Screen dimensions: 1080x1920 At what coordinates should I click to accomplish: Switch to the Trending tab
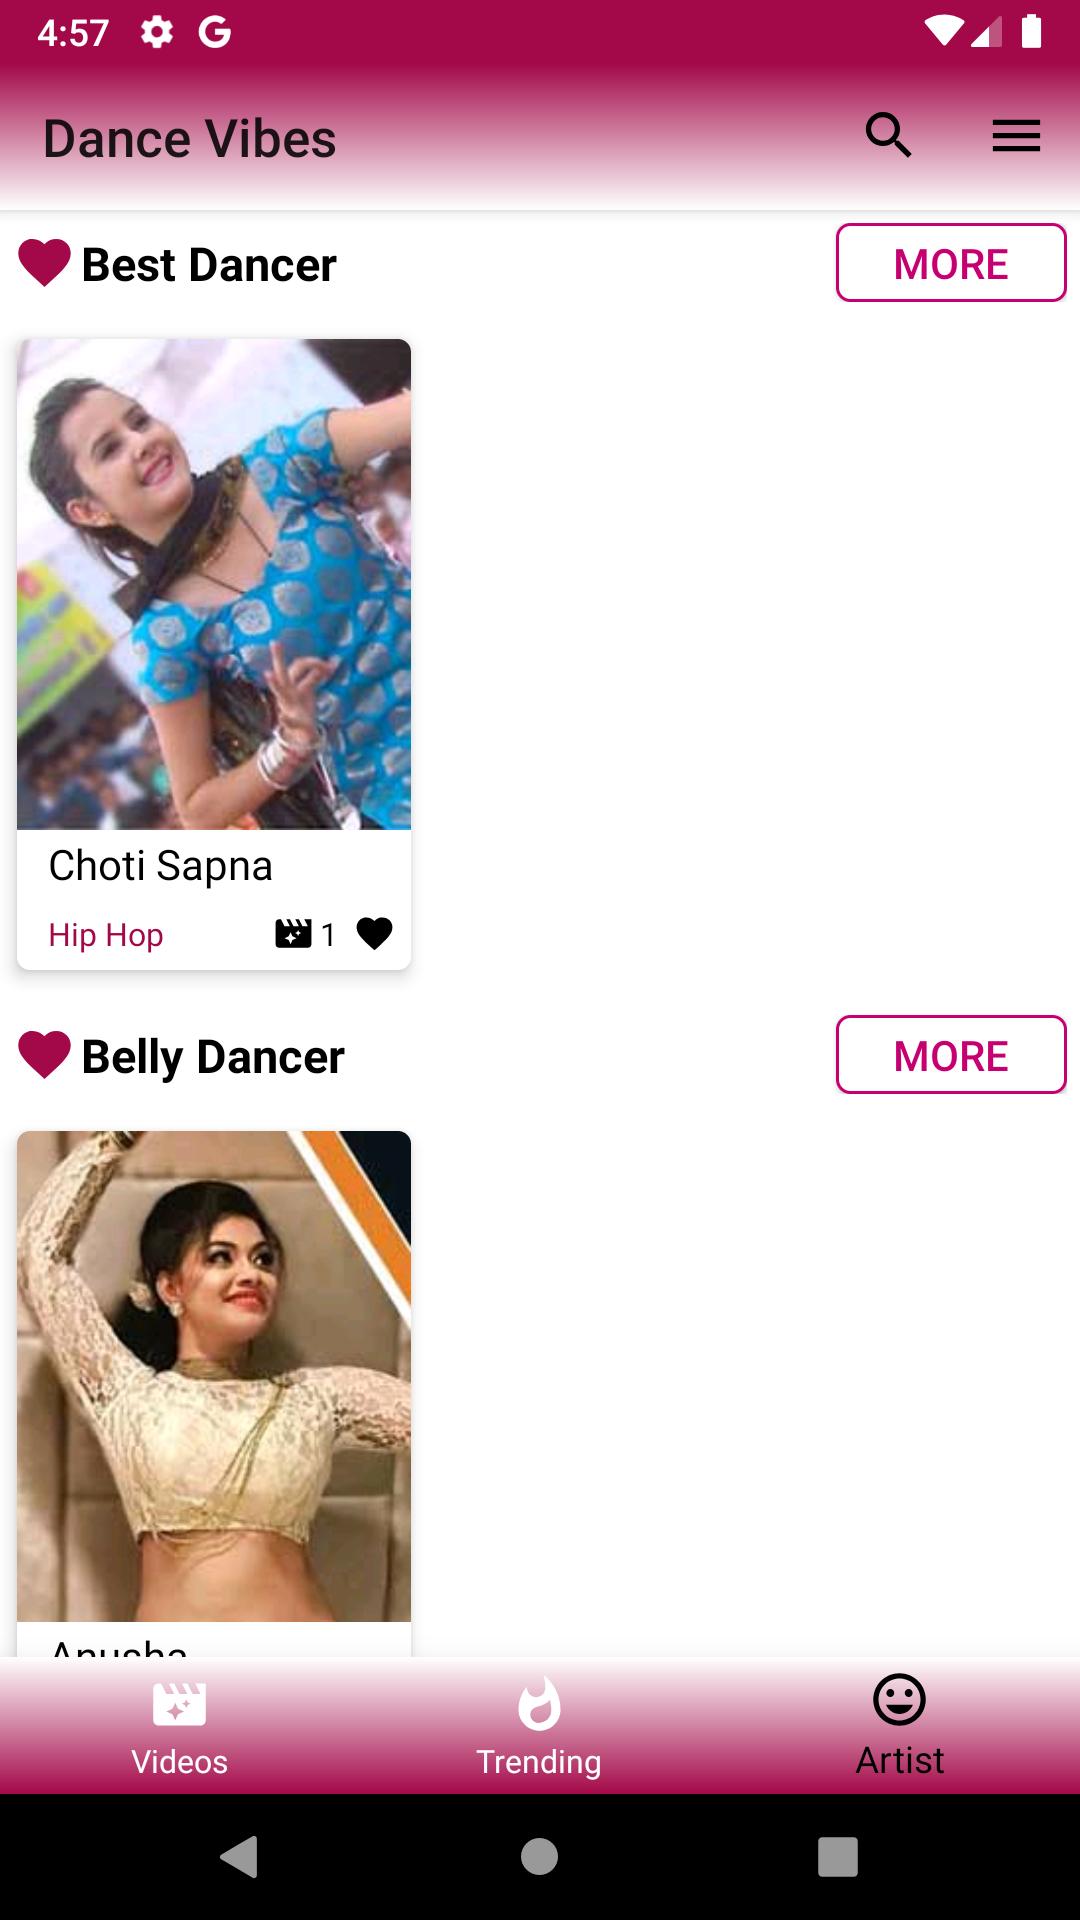[x=539, y=1727]
